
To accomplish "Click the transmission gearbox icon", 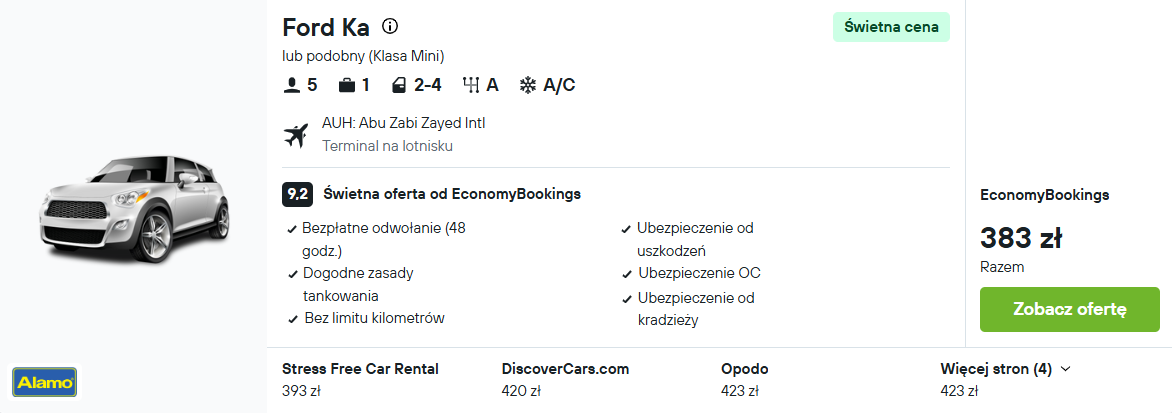I will pyautogui.click(x=470, y=86).
